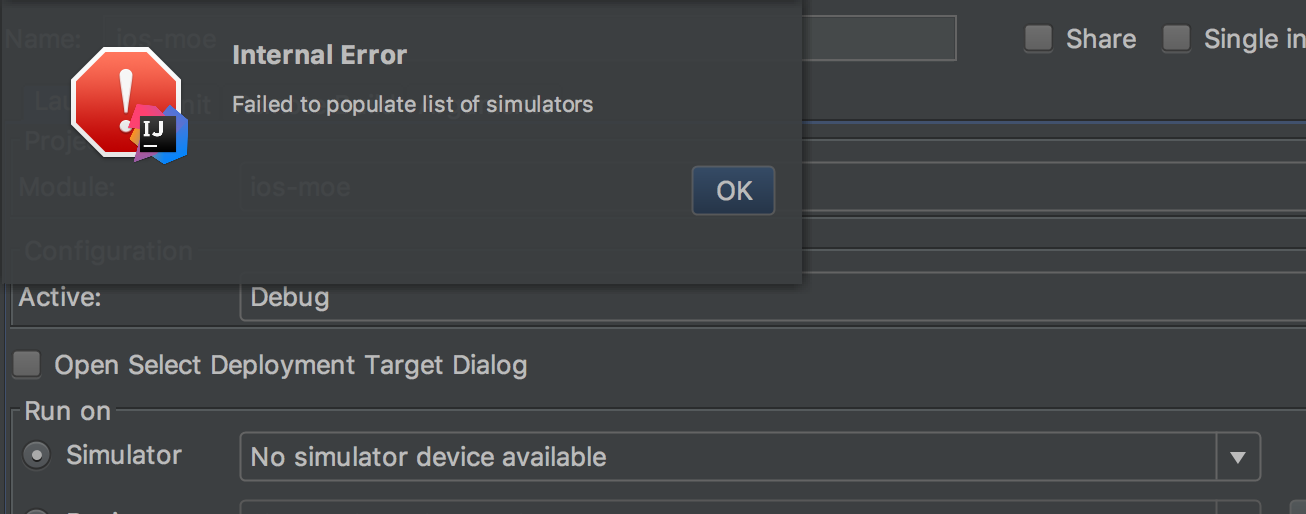Check Open Select Deployment Target Dialog
This screenshot has height=514, width=1306.
27,365
